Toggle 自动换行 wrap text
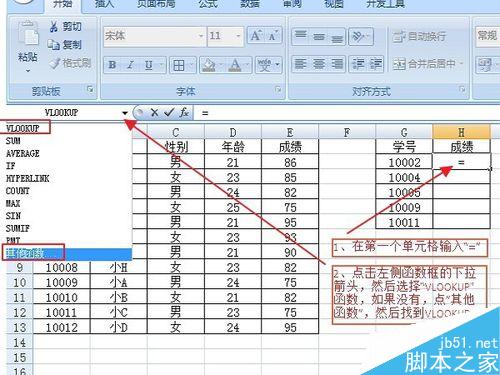Viewport: 500px width, 375px height. click(x=419, y=36)
